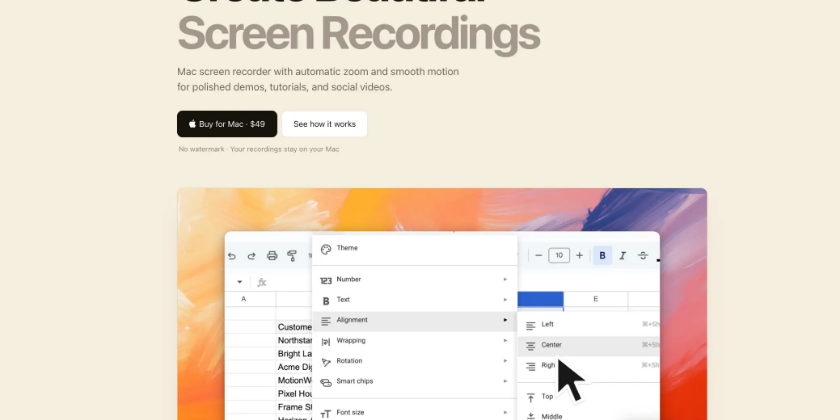Open the Theme menu item
The height and width of the screenshot is (420, 840).
pyautogui.click(x=414, y=249)
